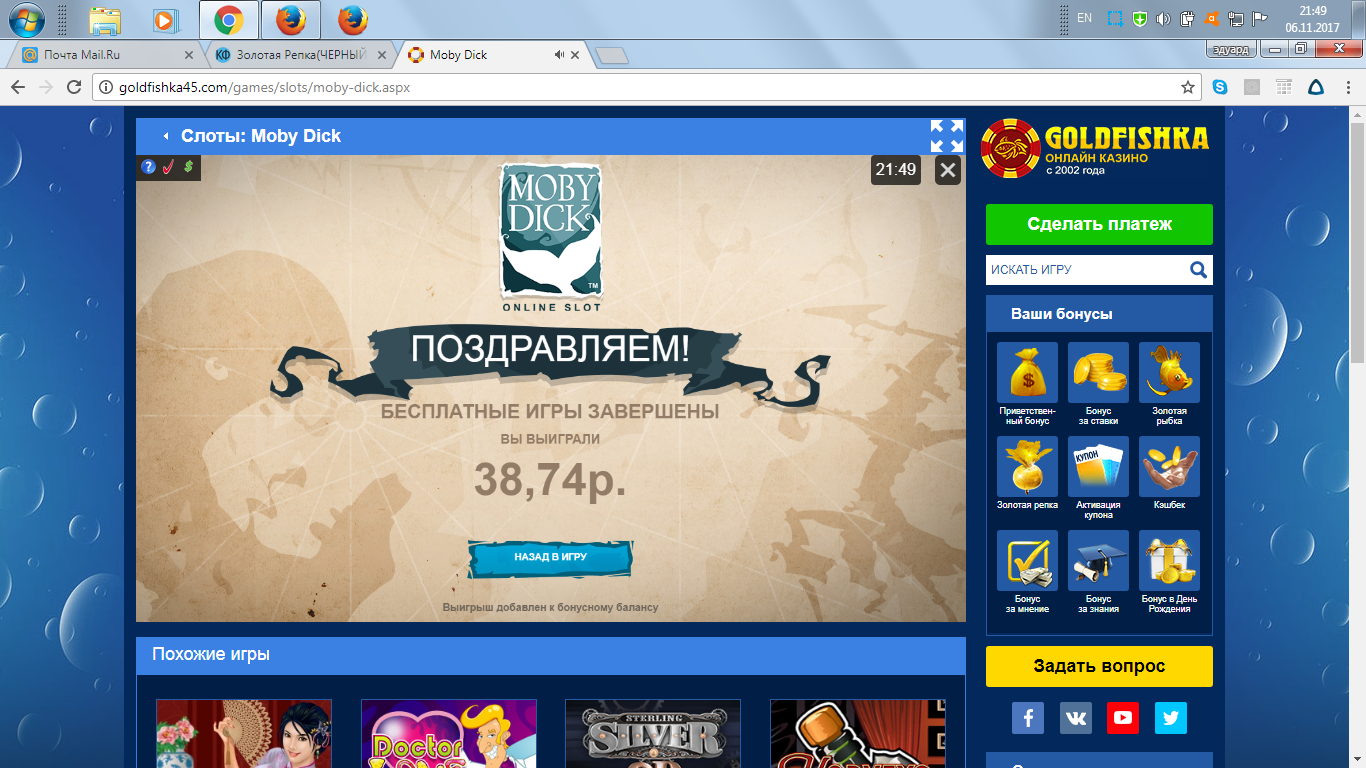Click the address bar URL

[264, 87]
